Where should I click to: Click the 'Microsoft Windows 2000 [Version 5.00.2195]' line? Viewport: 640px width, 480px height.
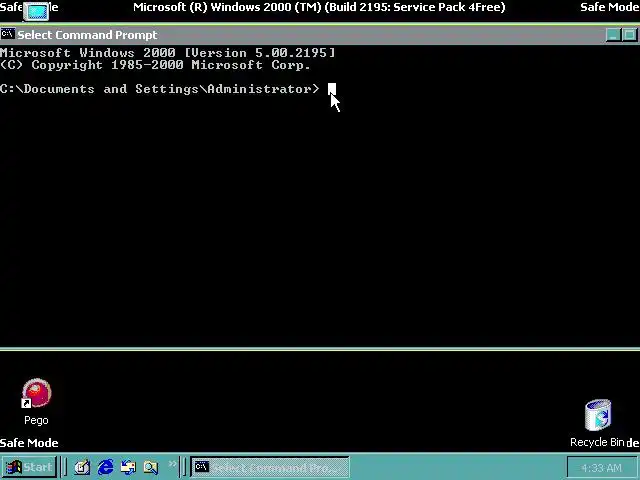(168, 53)
